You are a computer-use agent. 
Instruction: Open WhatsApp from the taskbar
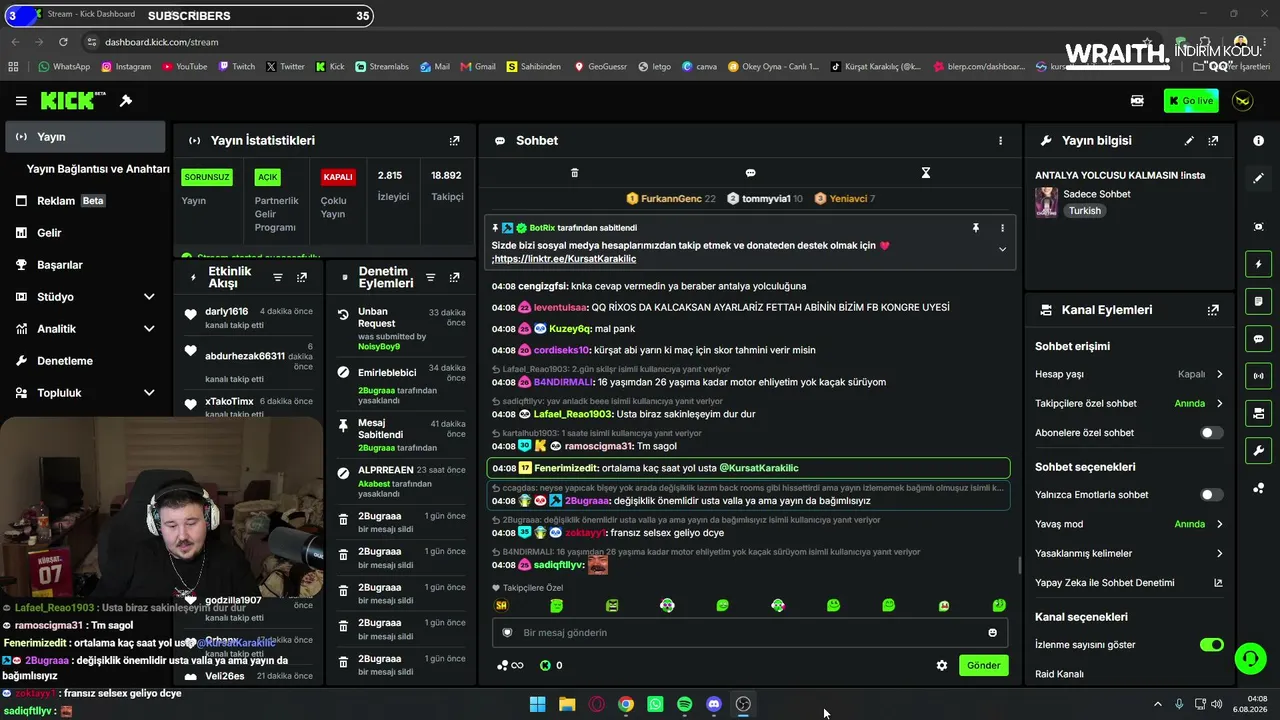coord(655,704)
